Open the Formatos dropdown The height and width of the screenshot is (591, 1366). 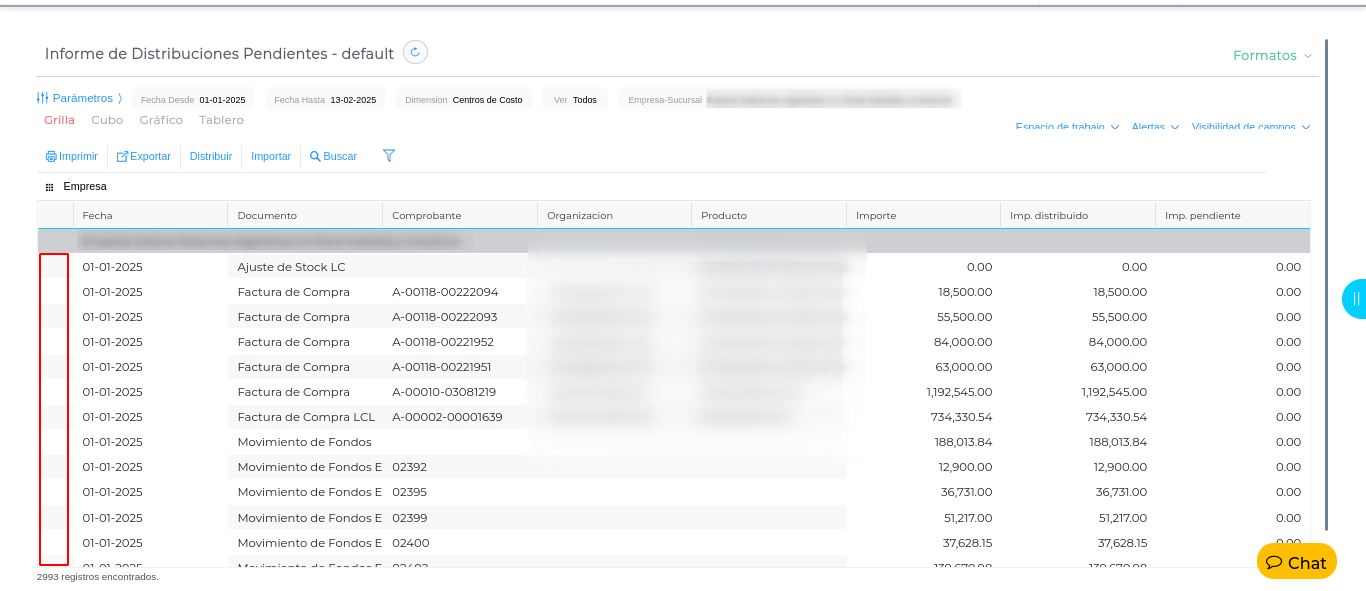[x=1272, y=56]
